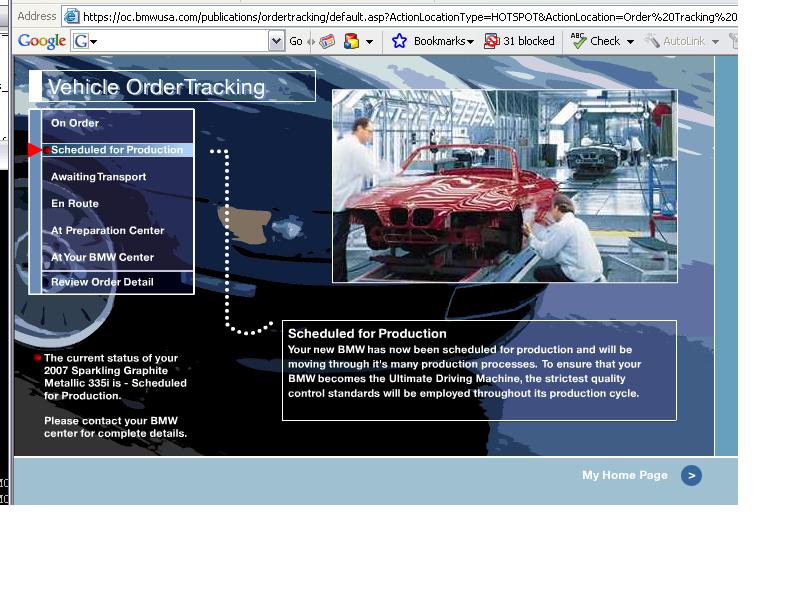Select the On Order status
The image size is (800, 600).
[75, 123]
